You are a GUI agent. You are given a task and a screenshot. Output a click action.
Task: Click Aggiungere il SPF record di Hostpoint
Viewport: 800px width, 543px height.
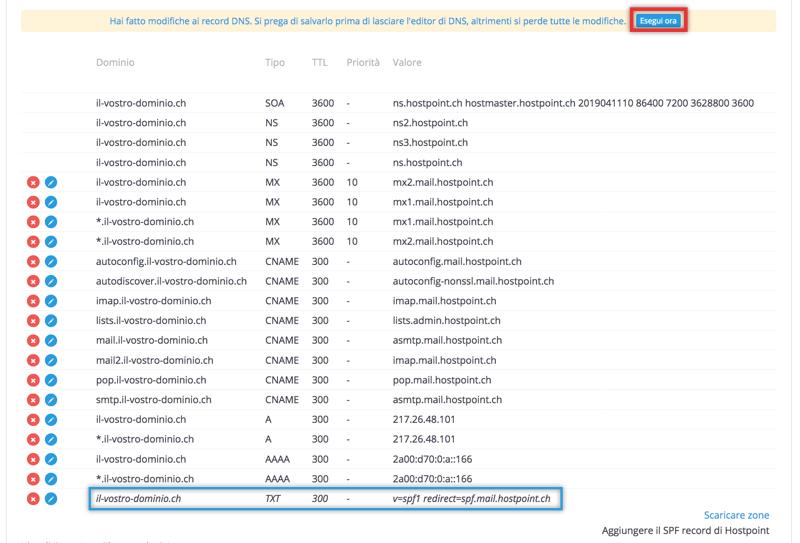point(685,531)
